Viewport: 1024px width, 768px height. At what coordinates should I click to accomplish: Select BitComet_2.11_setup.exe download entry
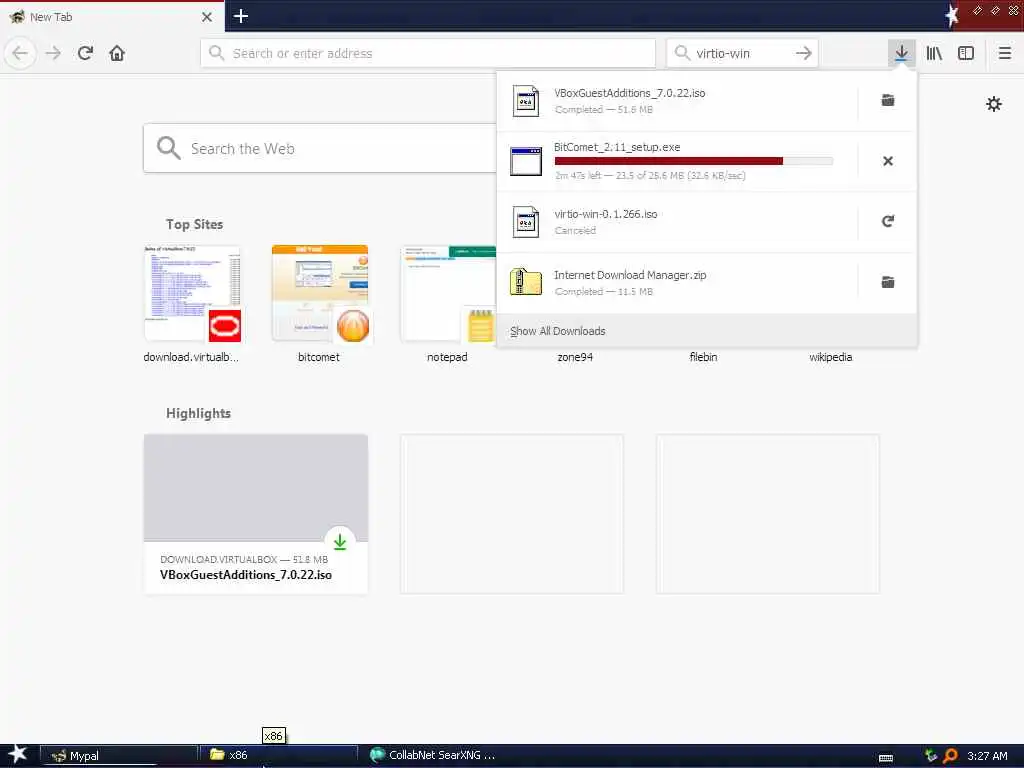tap(677, 161)
